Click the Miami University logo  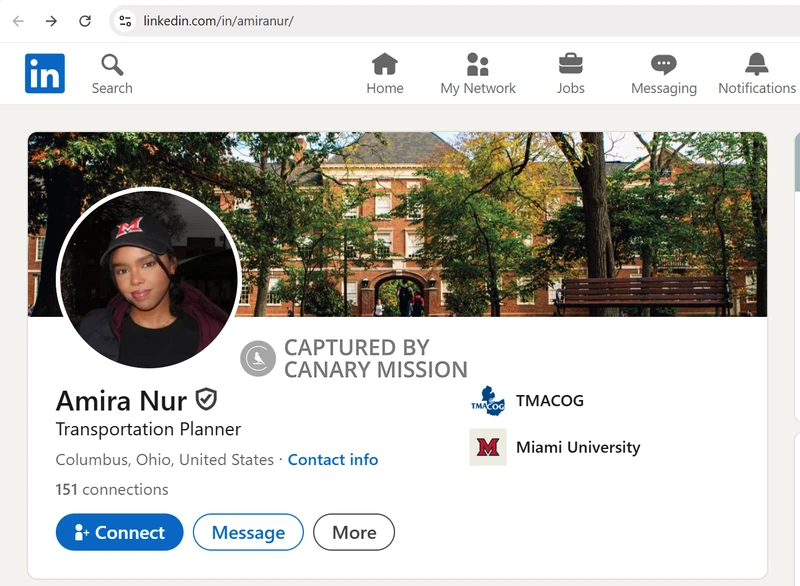pyautogui.click(x=488, y=447)
